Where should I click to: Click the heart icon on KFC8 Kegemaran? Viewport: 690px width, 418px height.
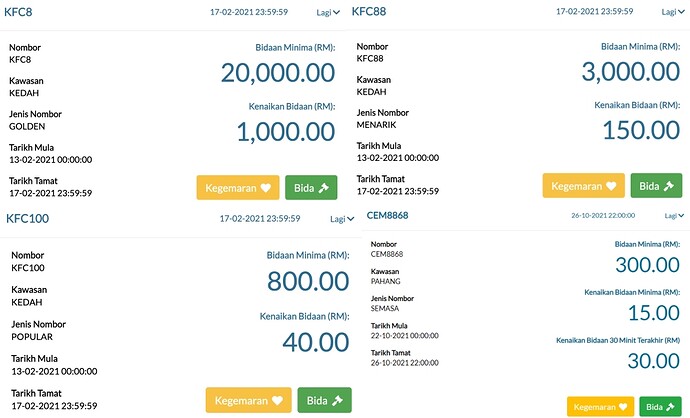pos(265,188)
